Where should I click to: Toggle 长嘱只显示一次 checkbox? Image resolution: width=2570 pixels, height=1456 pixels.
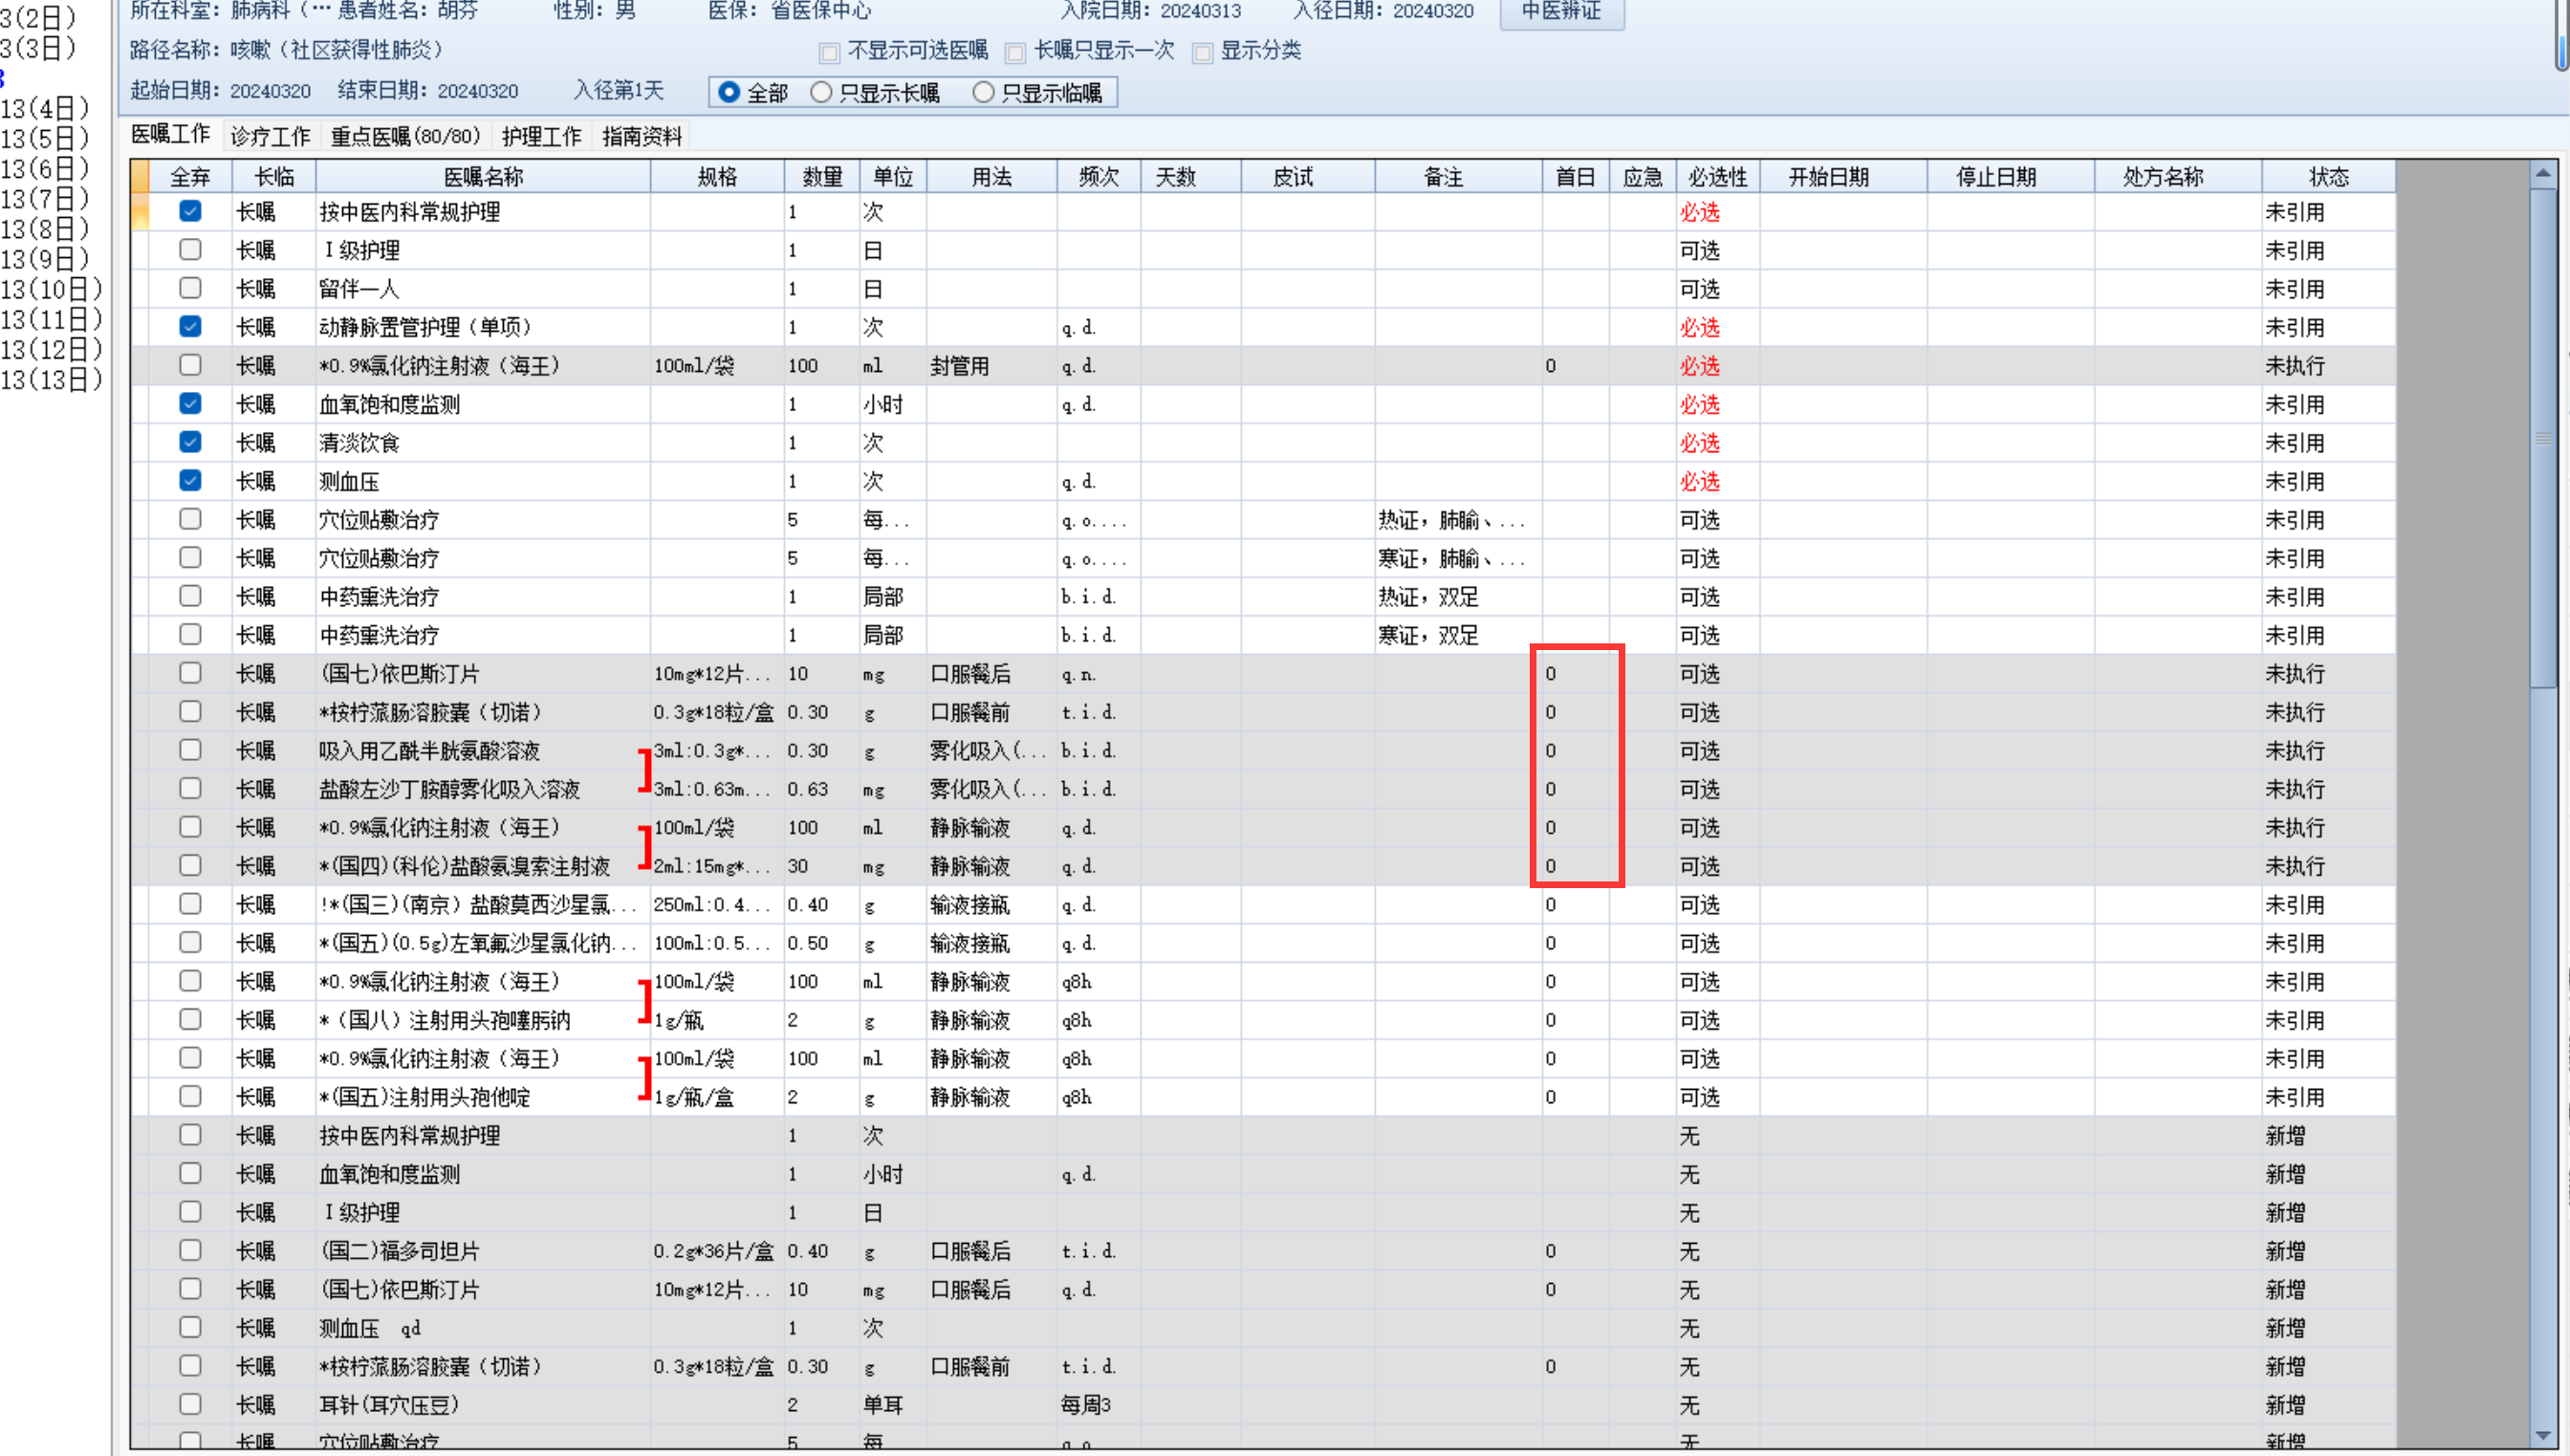pos(1016,52)
